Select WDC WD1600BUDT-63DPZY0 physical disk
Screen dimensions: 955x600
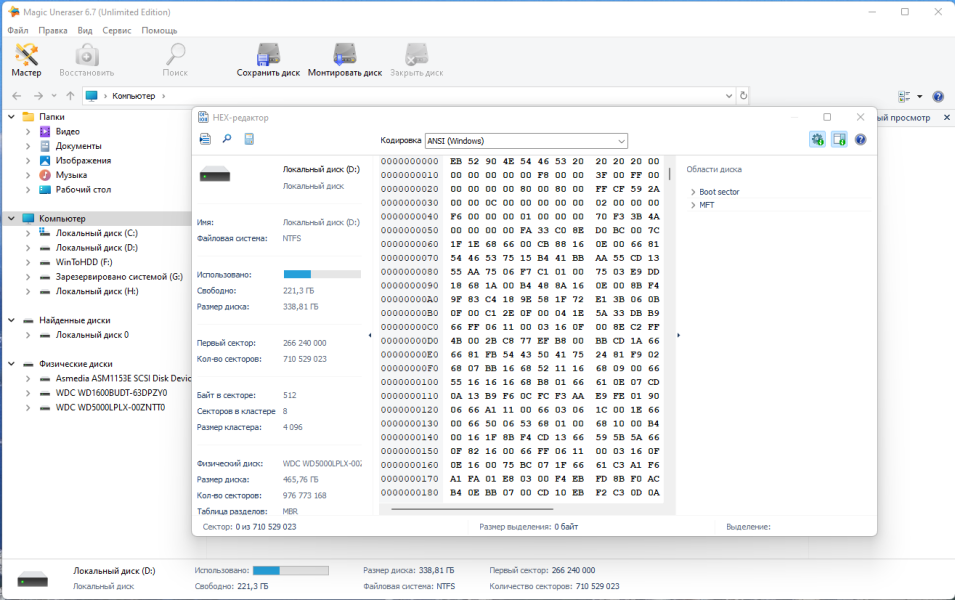[x=111, y=393]
